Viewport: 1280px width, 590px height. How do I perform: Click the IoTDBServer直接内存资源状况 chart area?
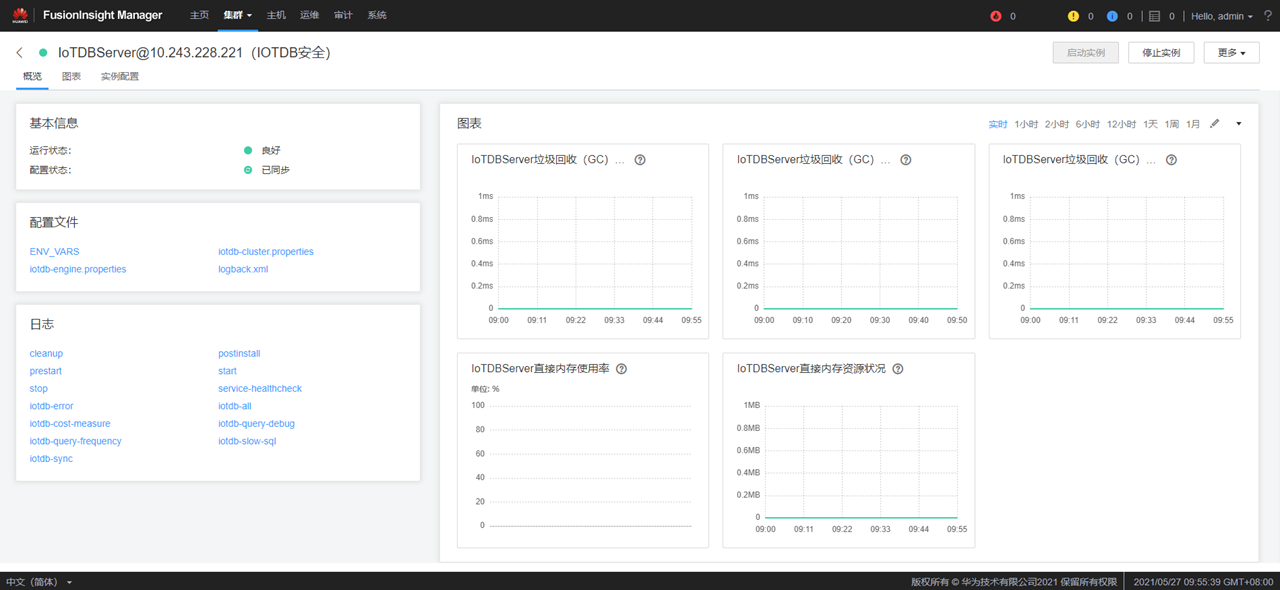click(849, 450)
